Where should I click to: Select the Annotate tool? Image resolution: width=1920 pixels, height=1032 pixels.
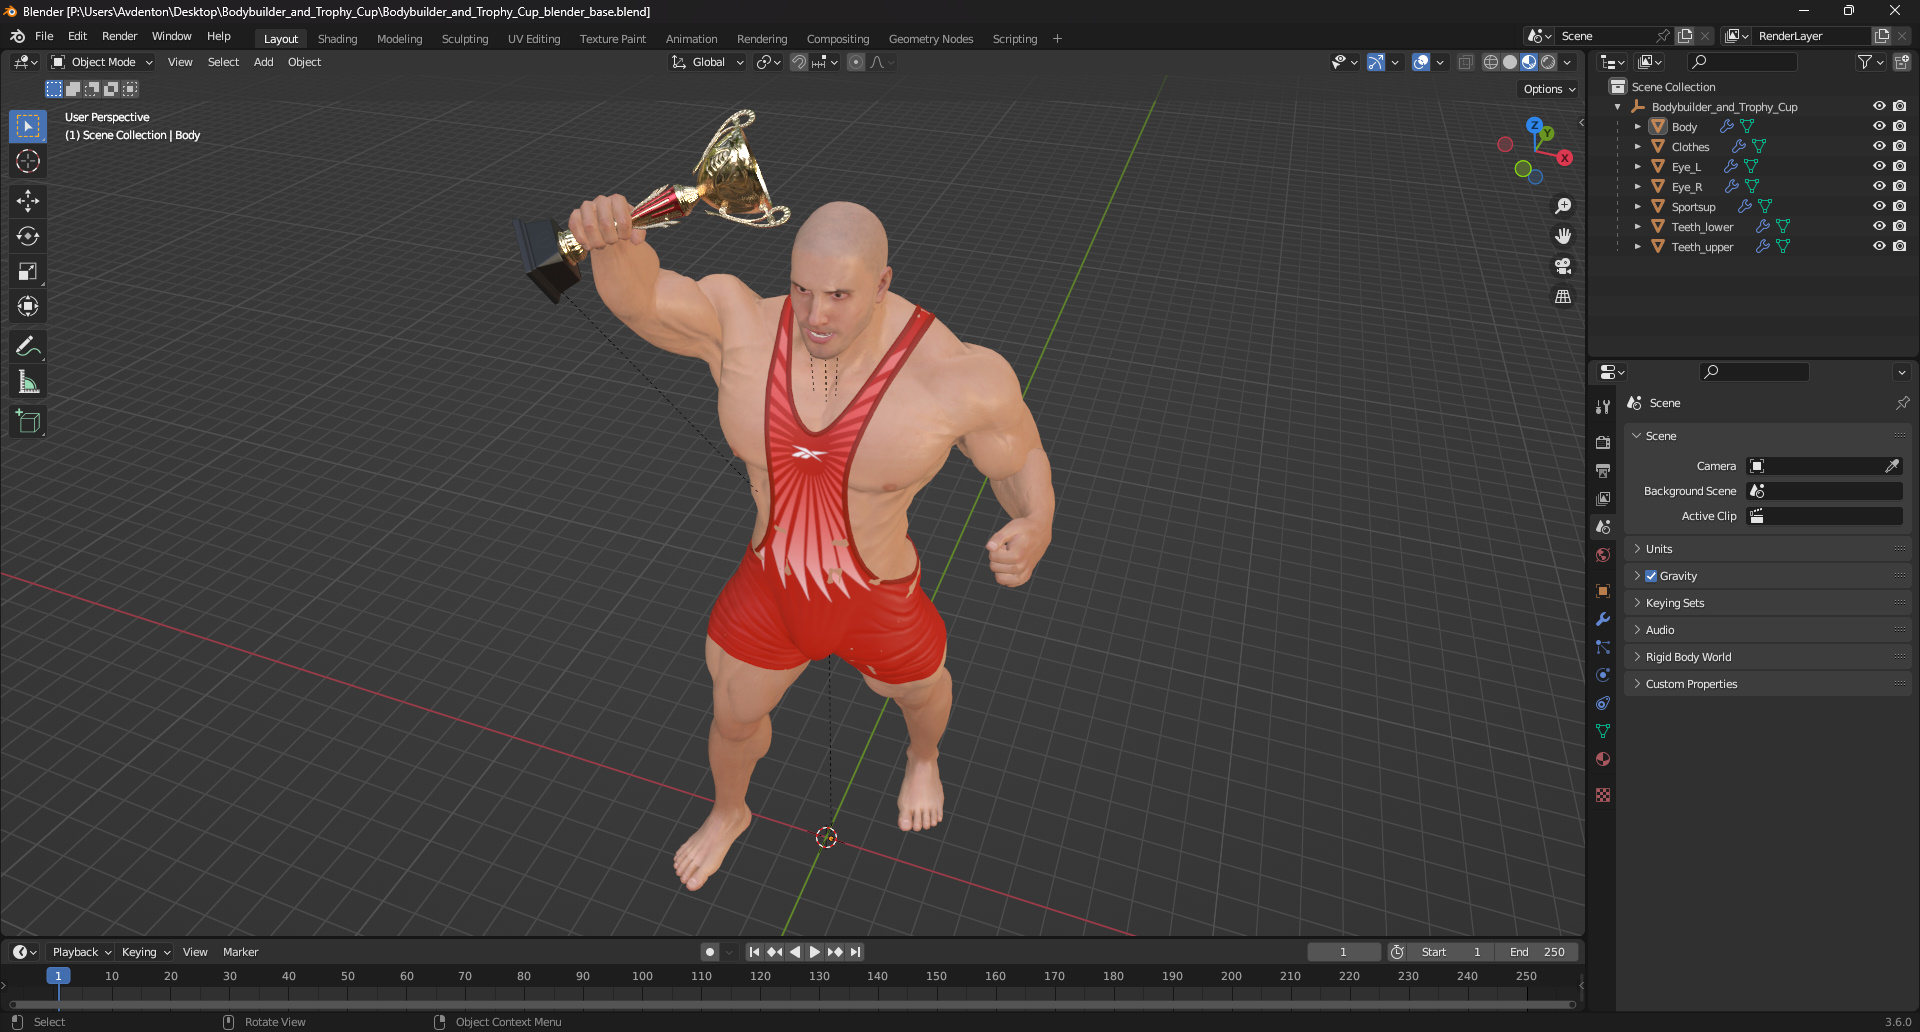pos(28,346)
